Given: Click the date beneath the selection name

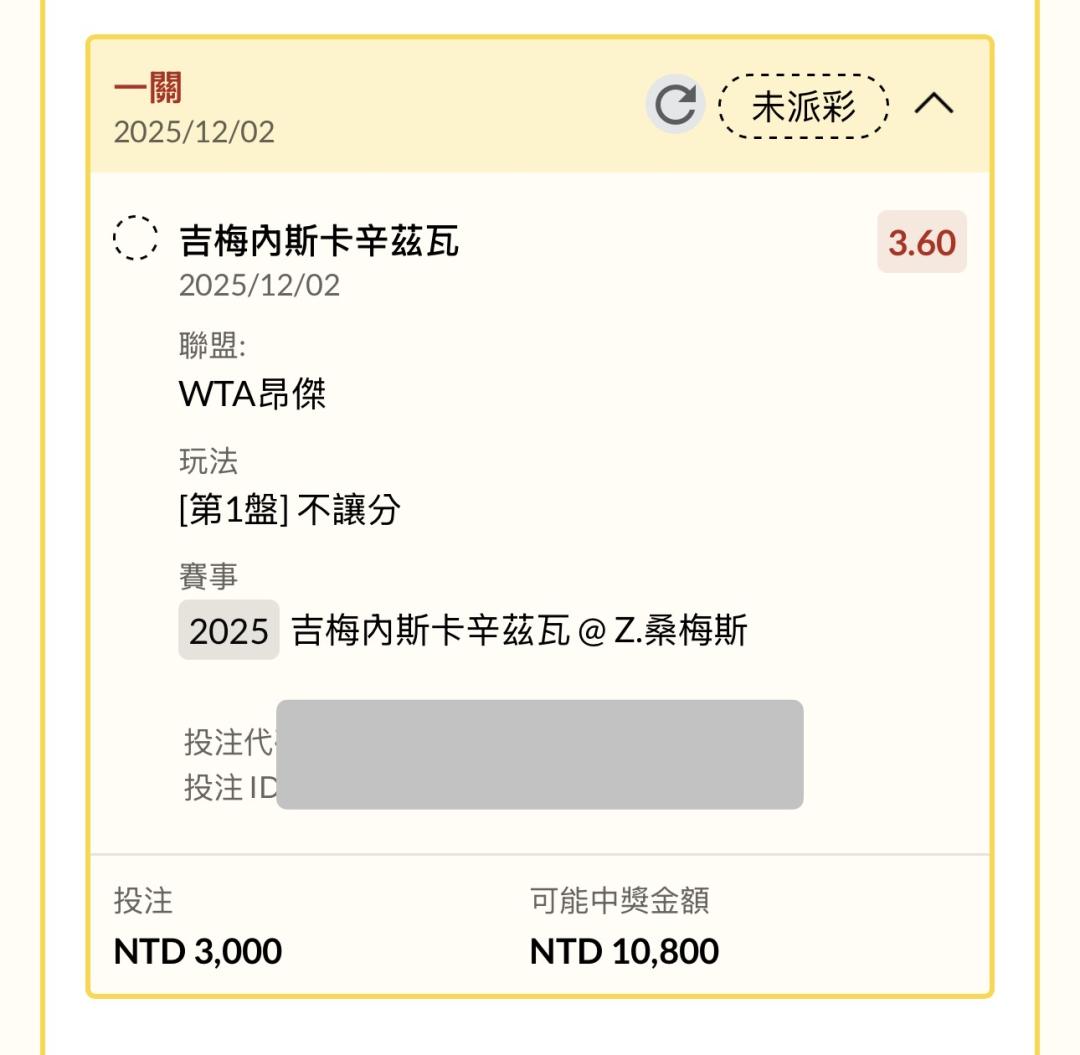Looking at the screenshot, I should (x=259, y=285).
